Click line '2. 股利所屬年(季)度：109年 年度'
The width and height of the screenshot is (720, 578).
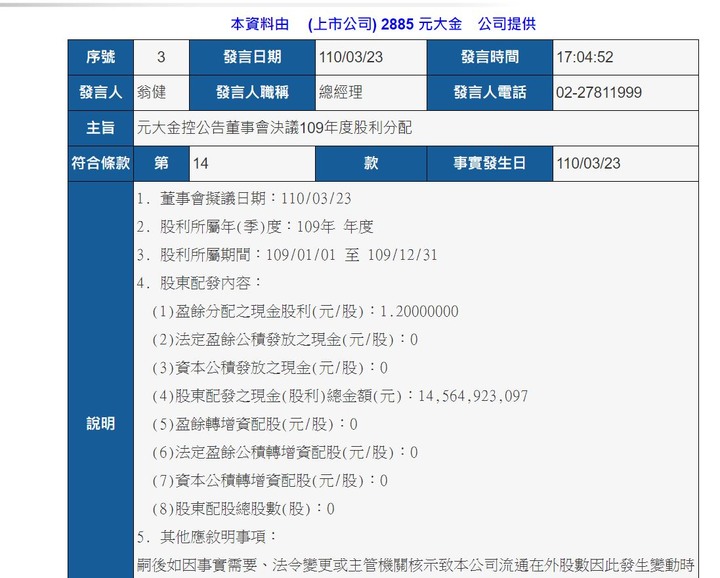click(x=255, y=227)
